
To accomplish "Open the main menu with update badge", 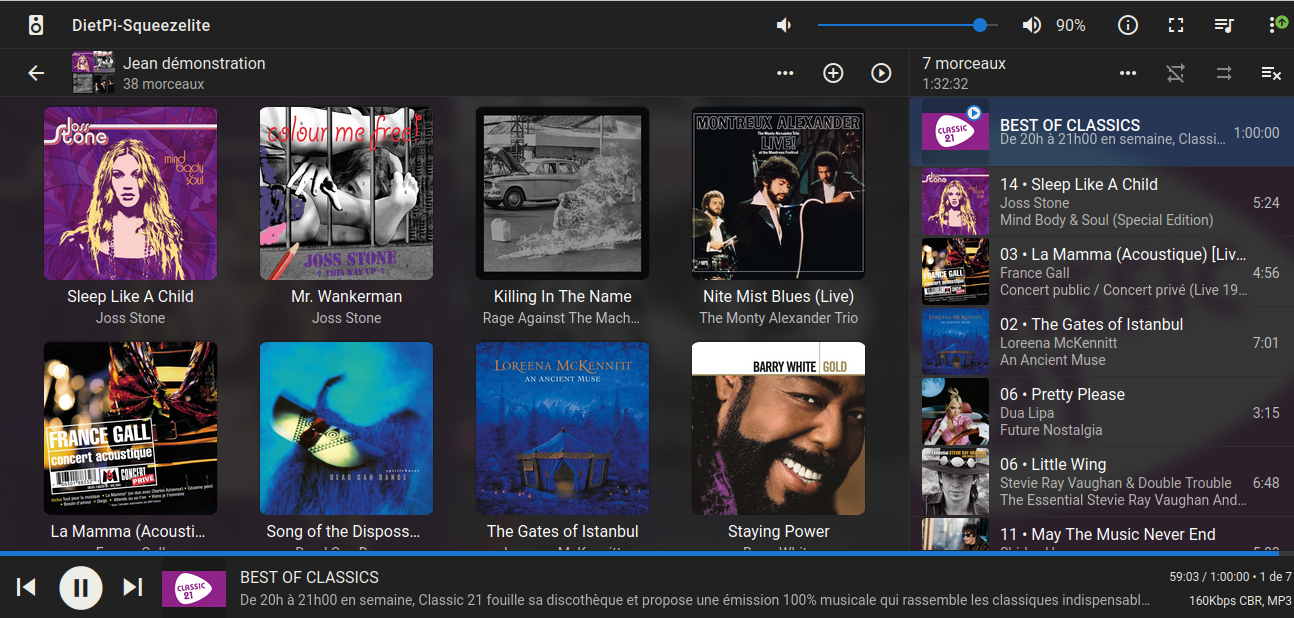I will point(1278,24).
